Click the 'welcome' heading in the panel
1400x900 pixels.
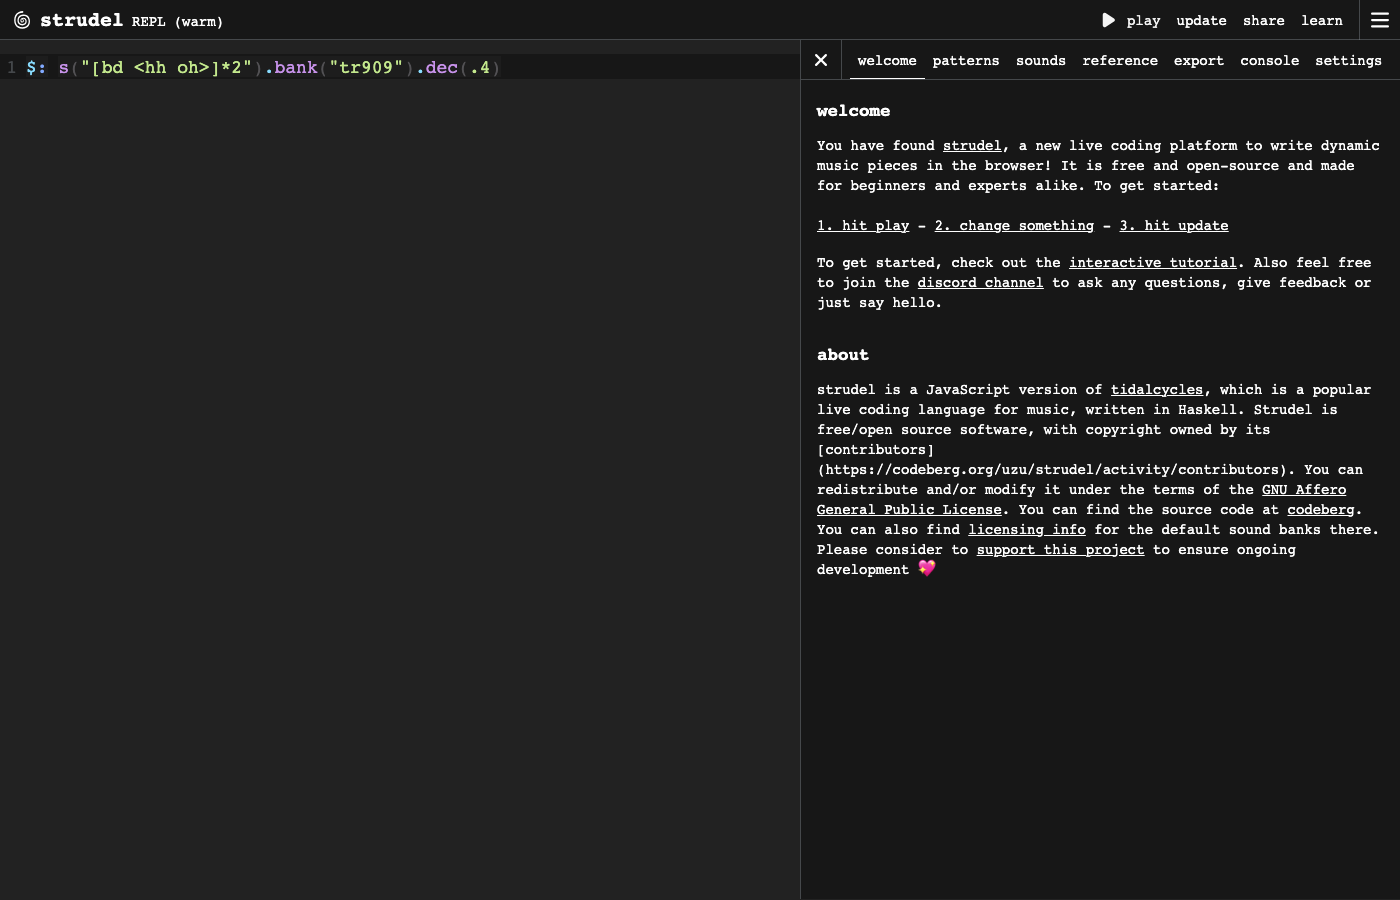point(853,111)
